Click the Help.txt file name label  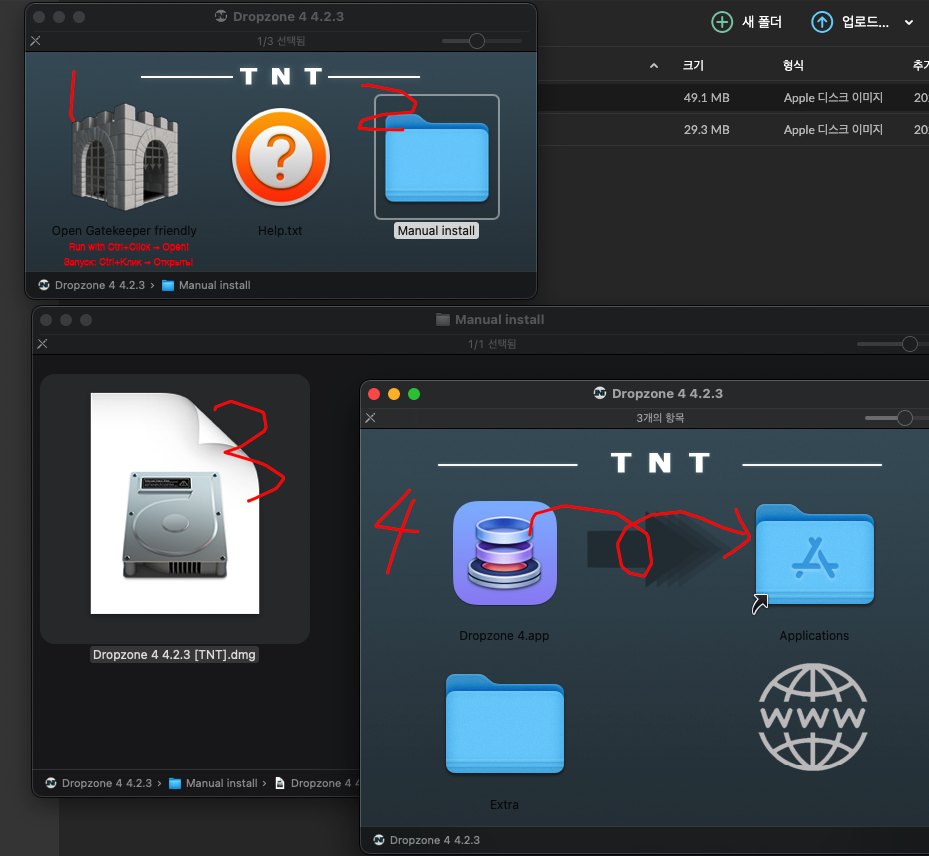pyautogui.click(x=280, y=230)
